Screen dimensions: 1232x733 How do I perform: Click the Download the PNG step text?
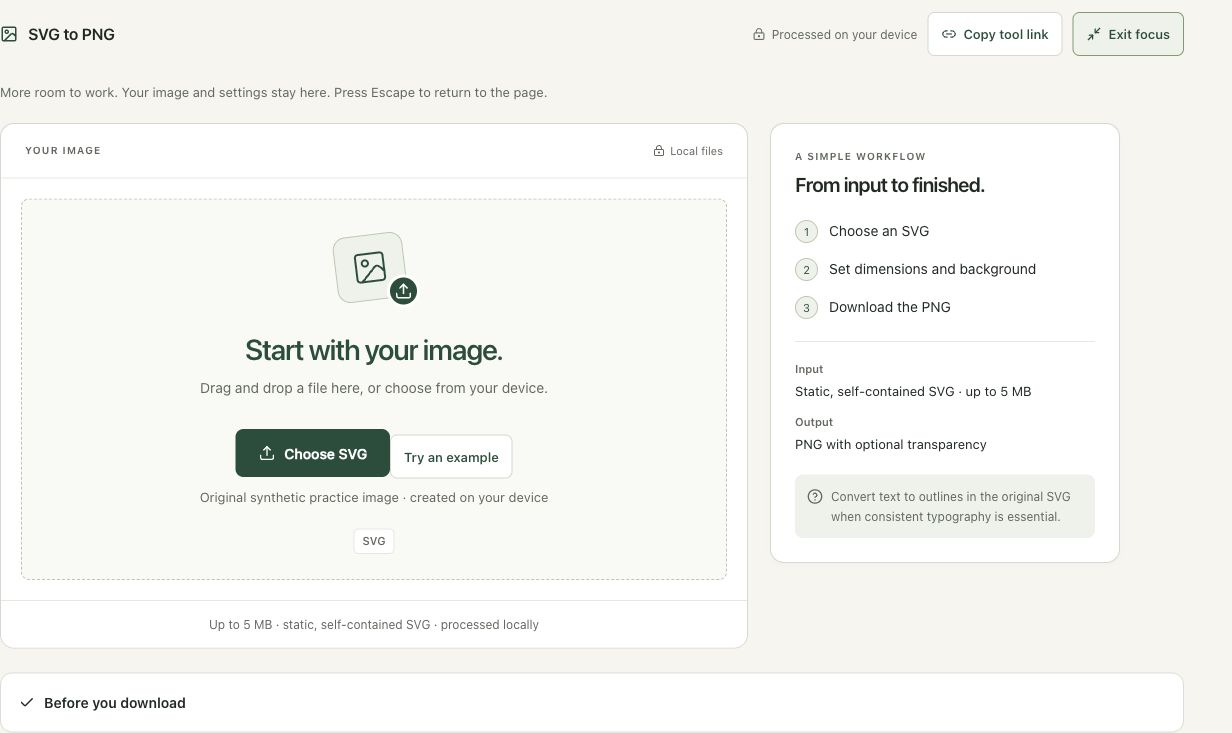tap(890, 307)
